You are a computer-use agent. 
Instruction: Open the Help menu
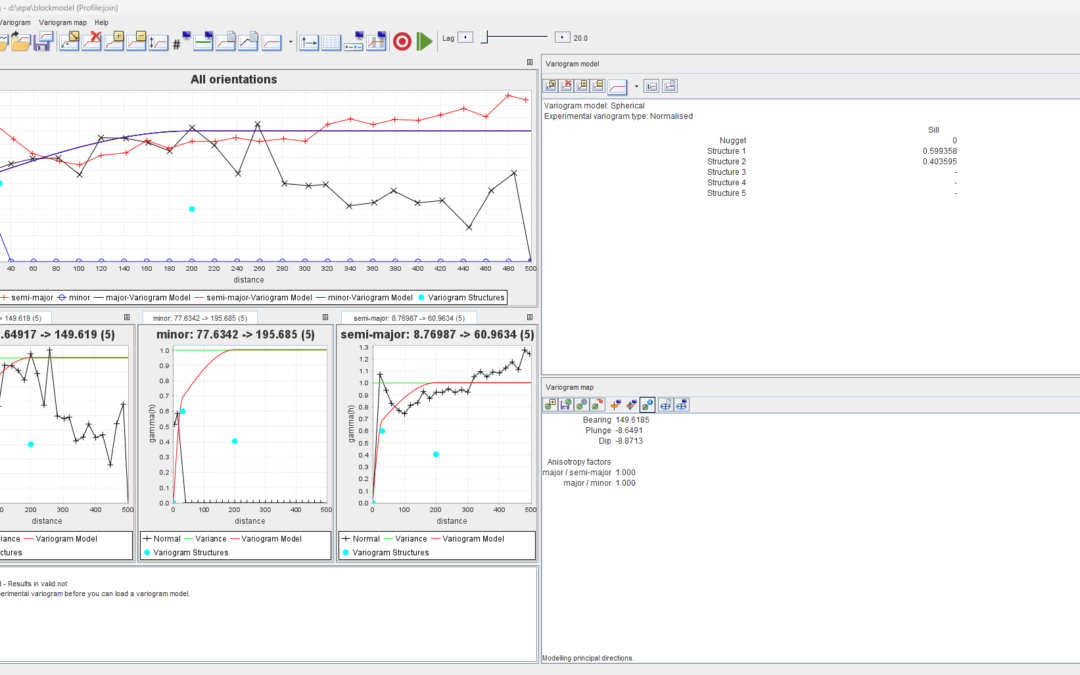click(x=101, y=22)
